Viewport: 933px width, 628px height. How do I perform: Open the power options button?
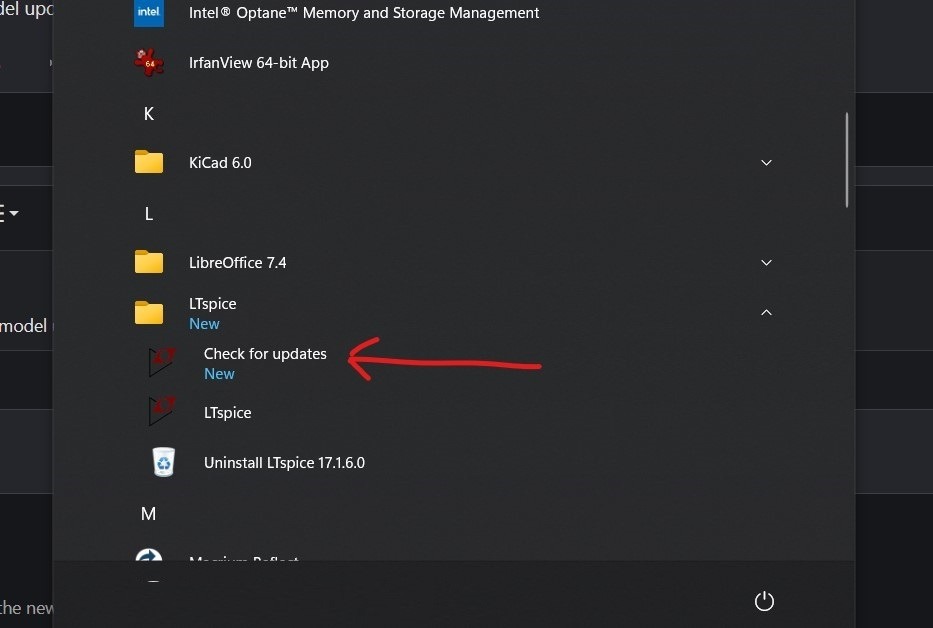click(765, 601)
